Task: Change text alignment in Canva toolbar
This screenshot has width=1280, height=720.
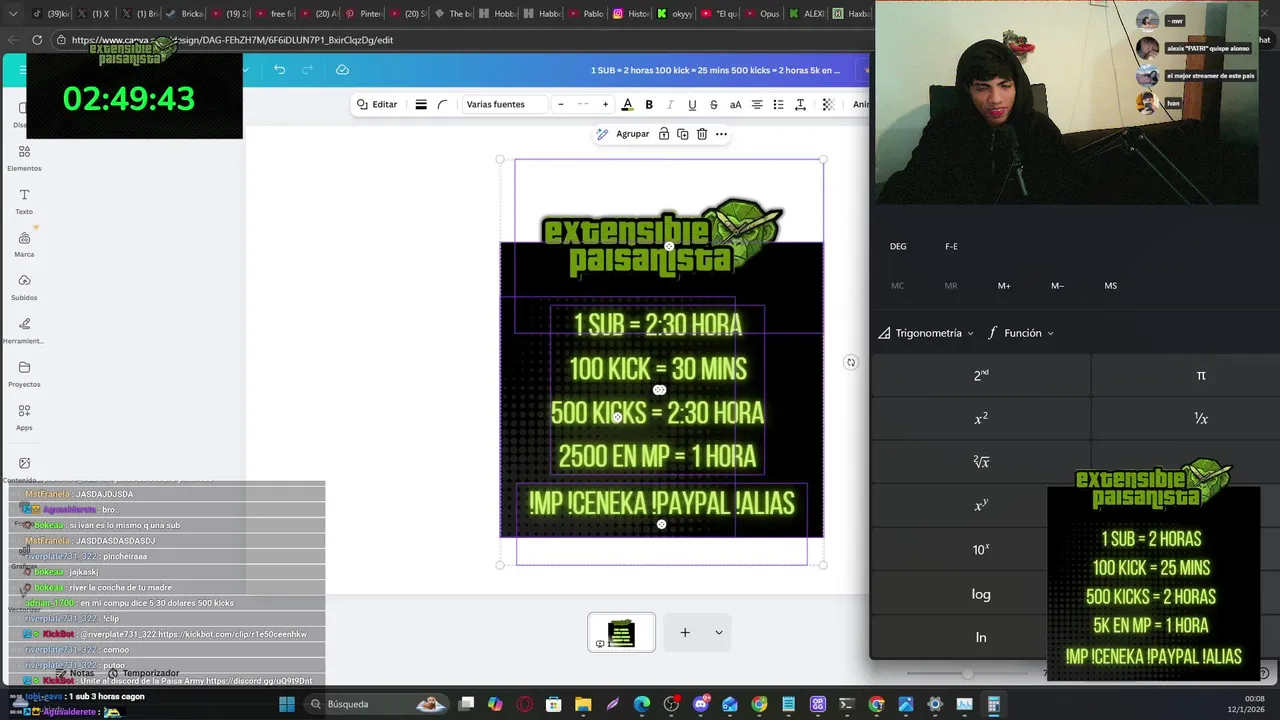Action: pos(757,105)
